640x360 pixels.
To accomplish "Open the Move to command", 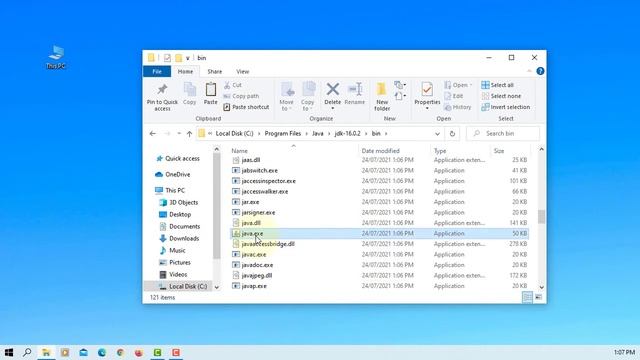I will (287, 97).
